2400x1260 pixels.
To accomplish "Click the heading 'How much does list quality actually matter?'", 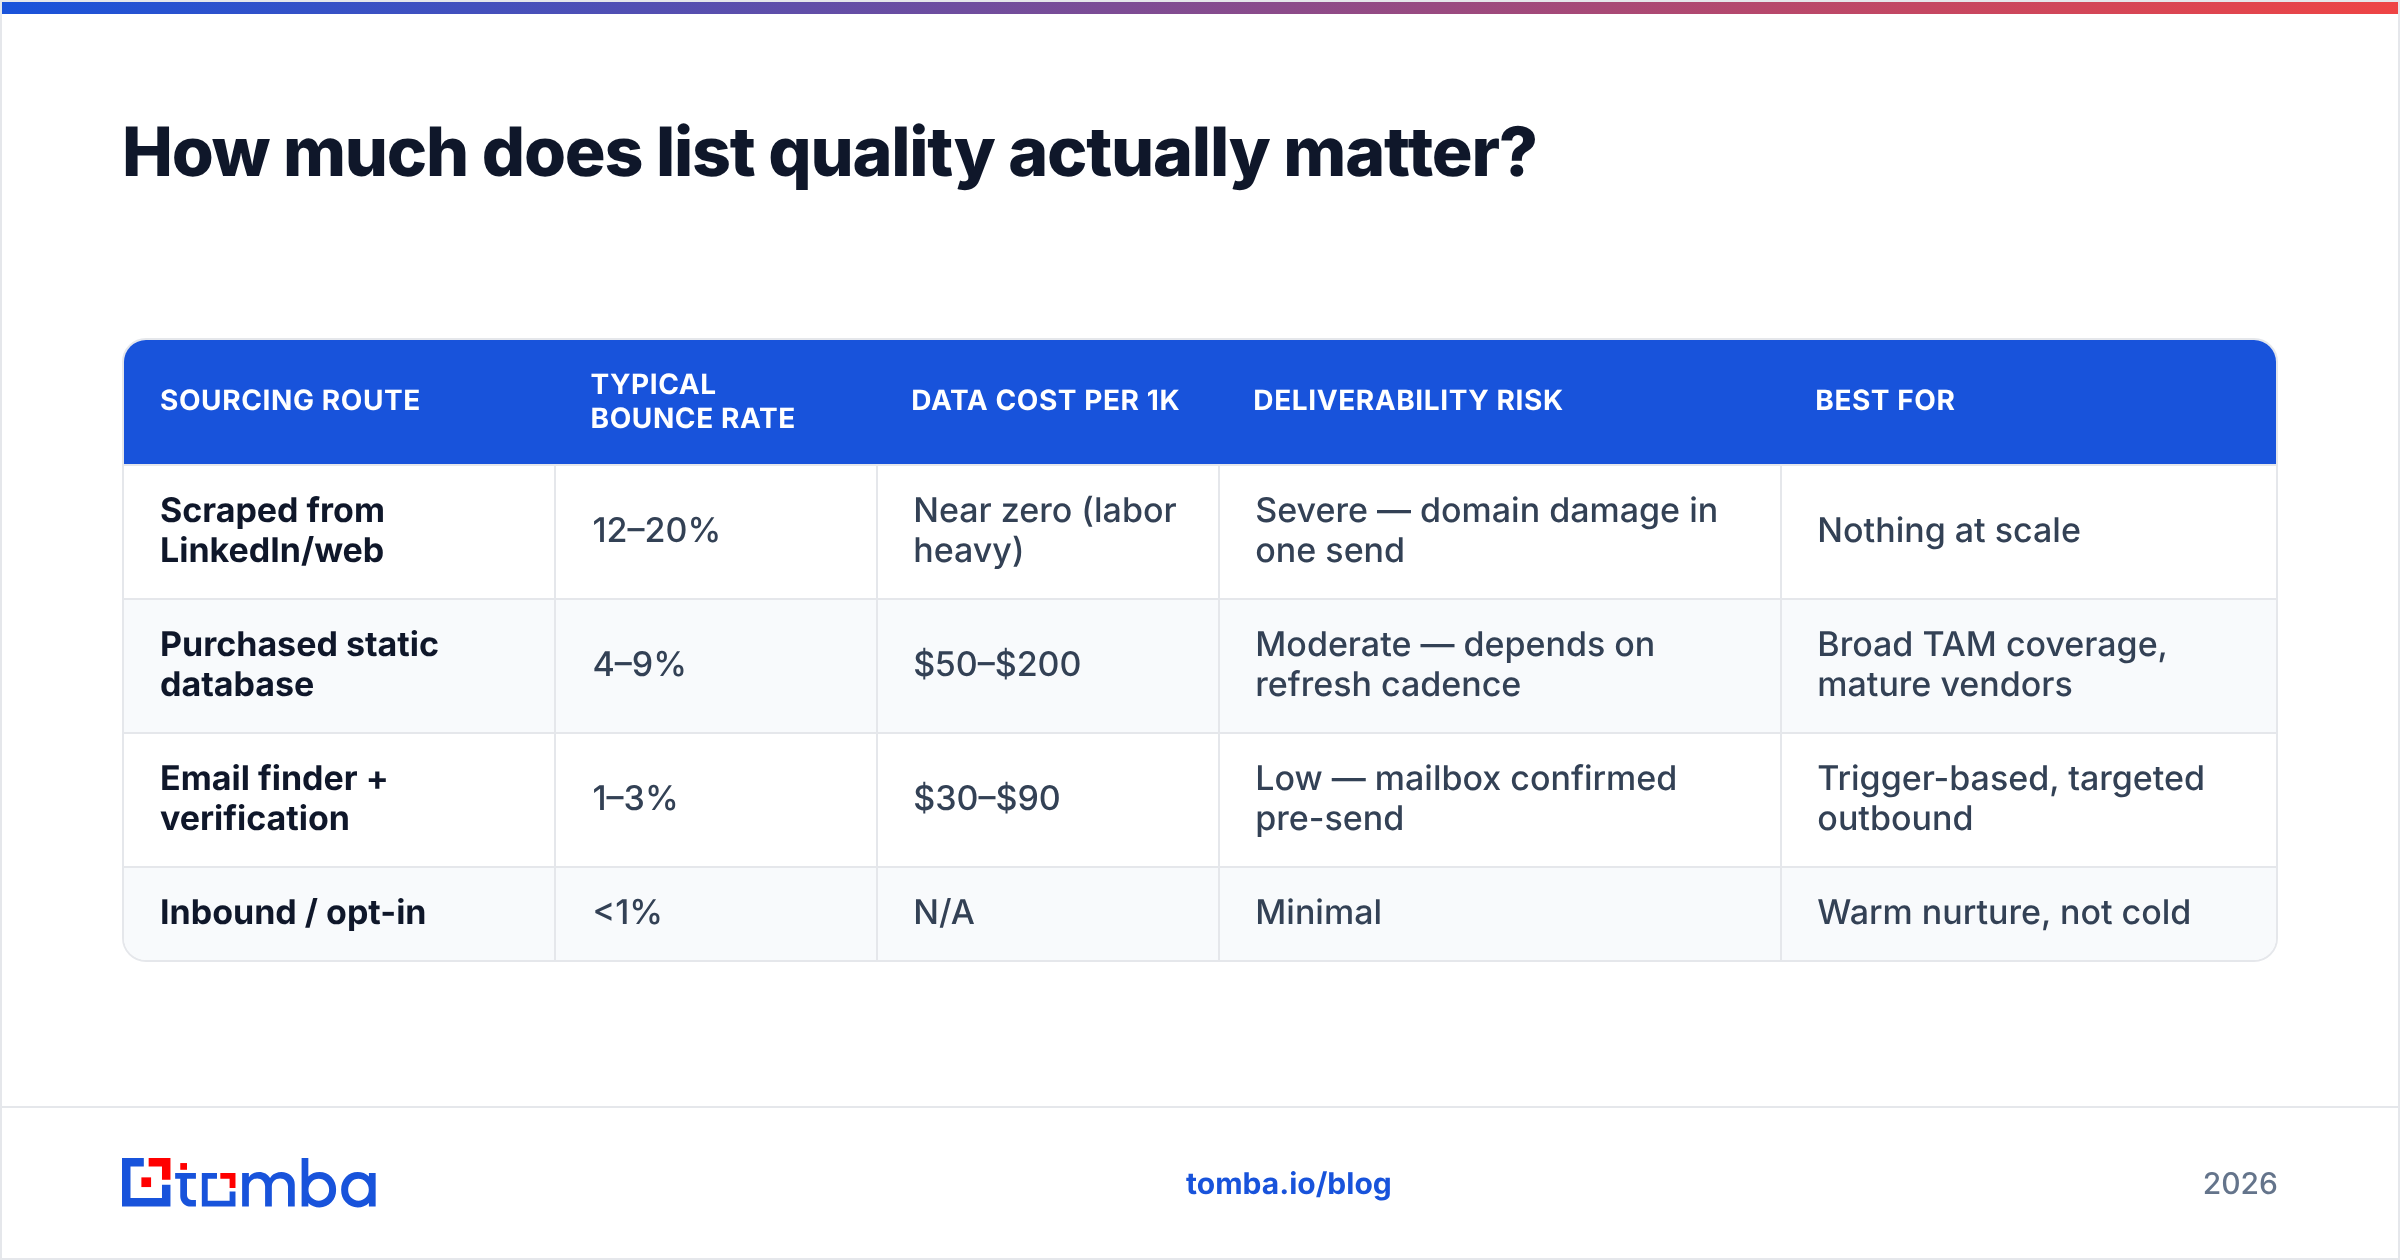I will (829, 153).
